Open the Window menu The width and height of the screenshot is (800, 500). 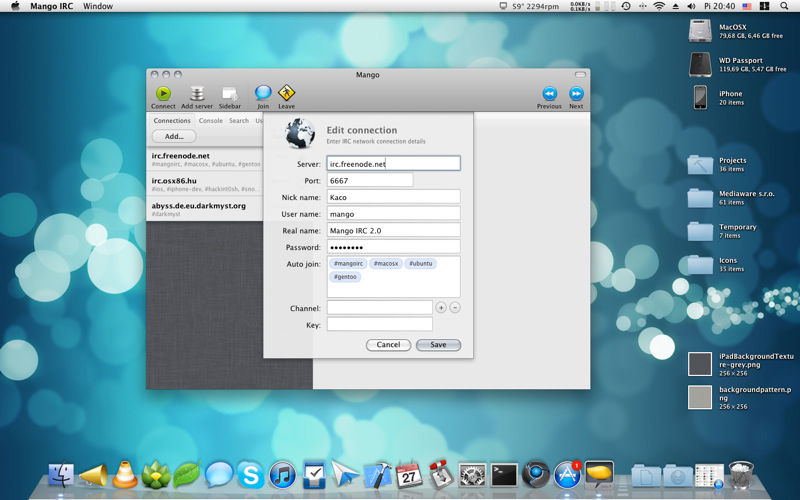point(98,6)
